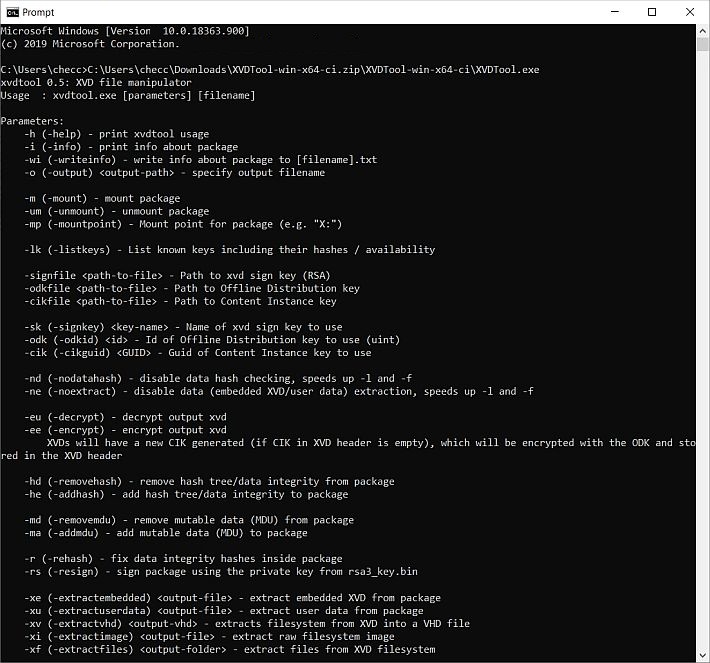710x663 pixels.
Task: Click the '-odk (-odkid) <id>' line
Action: tap(212, 340)
